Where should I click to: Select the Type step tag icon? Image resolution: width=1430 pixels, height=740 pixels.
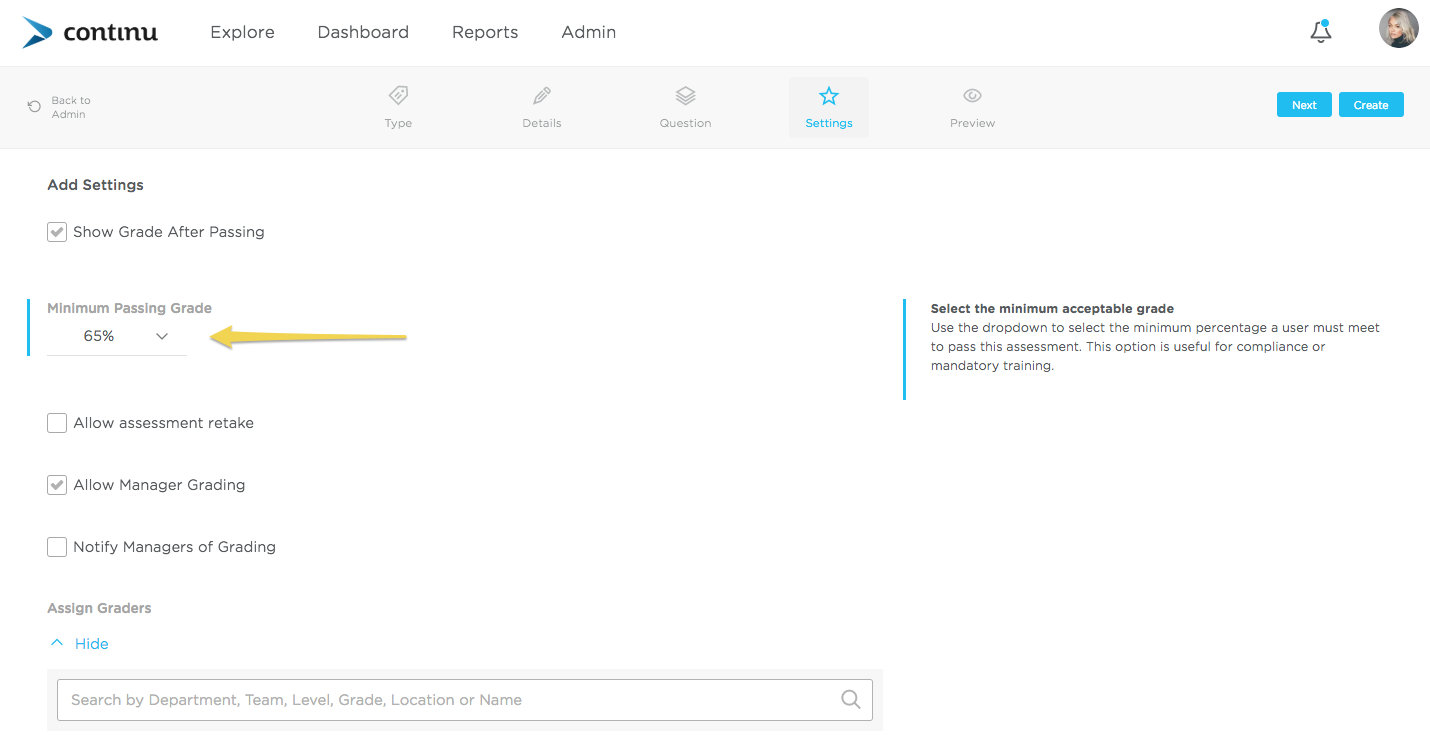(398, 96)
